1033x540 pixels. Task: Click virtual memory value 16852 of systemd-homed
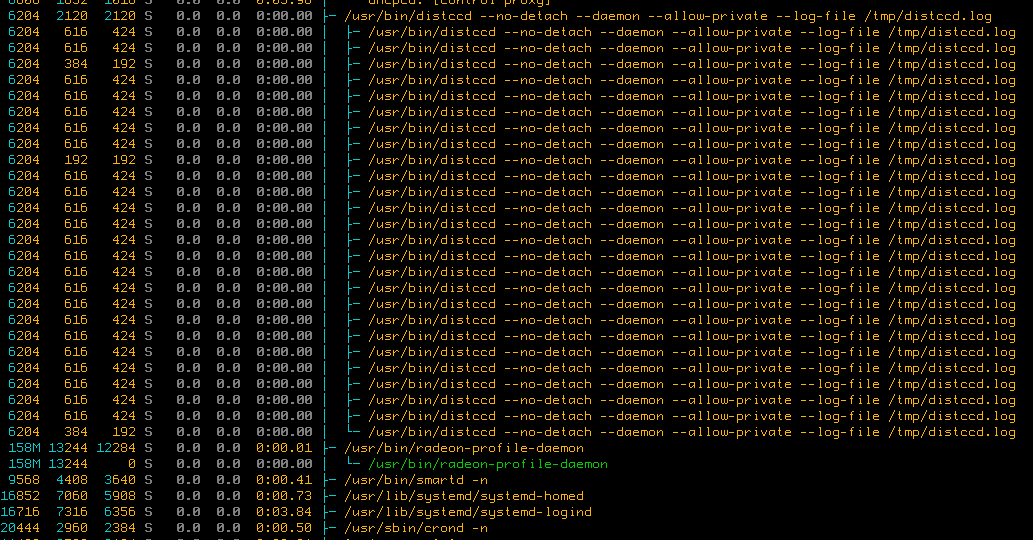pyautogui.click(x=20, y=496)
